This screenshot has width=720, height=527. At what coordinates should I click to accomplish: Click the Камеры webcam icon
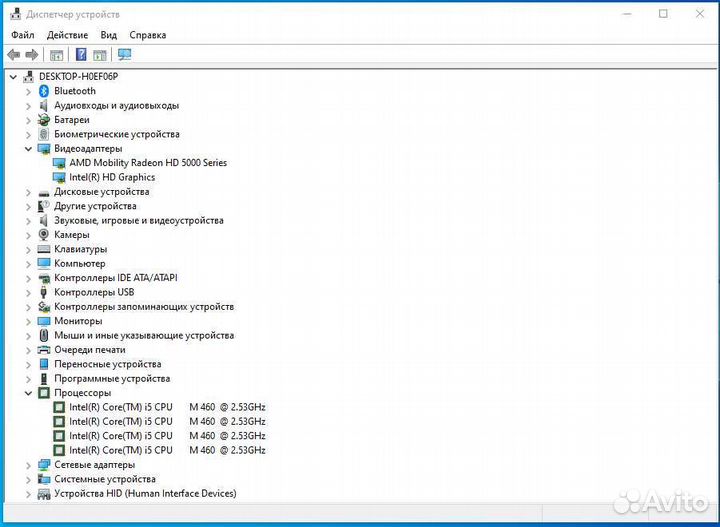[x=44, y=235]
